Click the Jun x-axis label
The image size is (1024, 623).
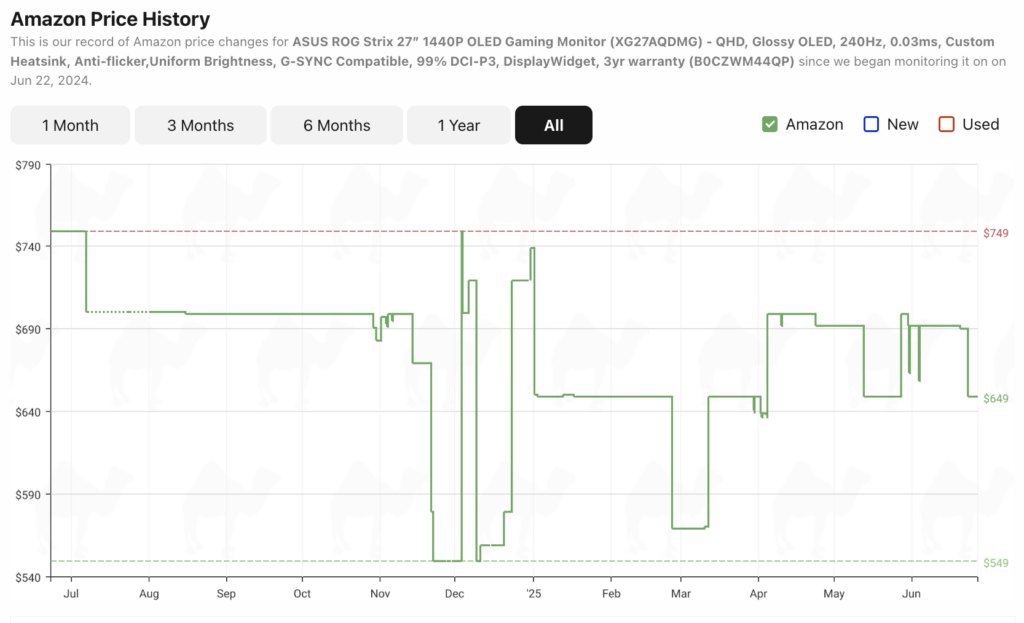point(911,594)
